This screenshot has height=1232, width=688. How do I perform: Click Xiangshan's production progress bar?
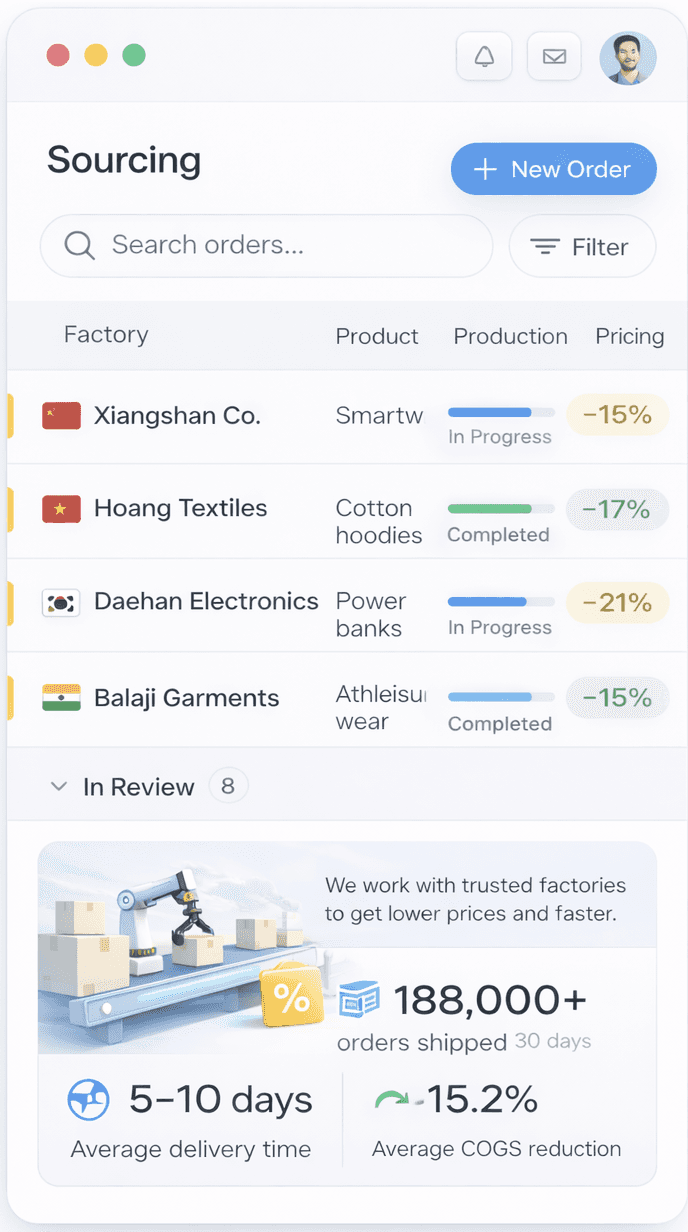coord(500,411)
